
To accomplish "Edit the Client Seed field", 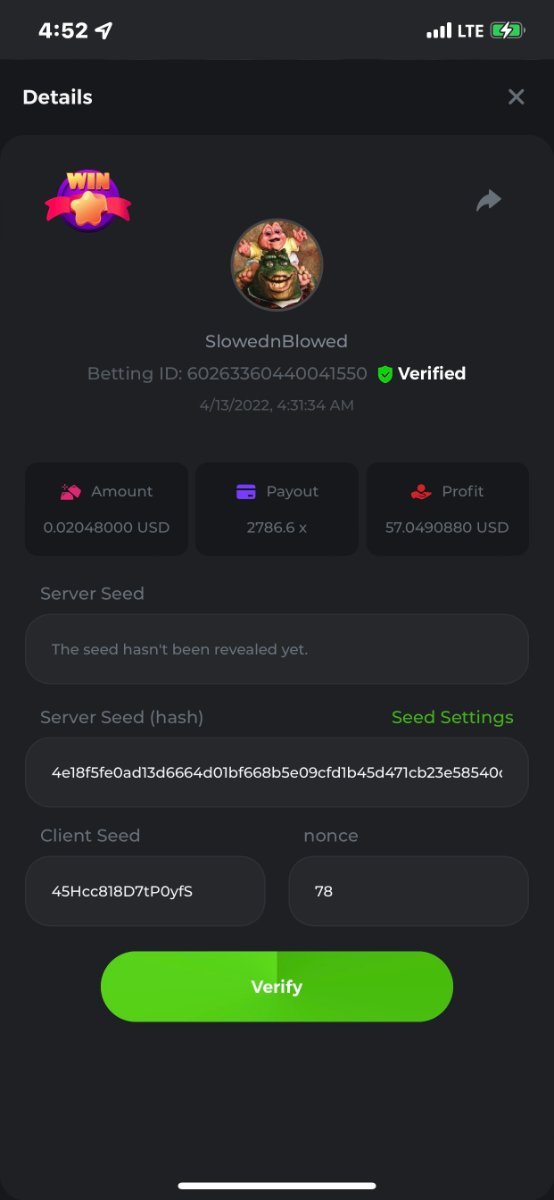I will click(x=145, y=891).
